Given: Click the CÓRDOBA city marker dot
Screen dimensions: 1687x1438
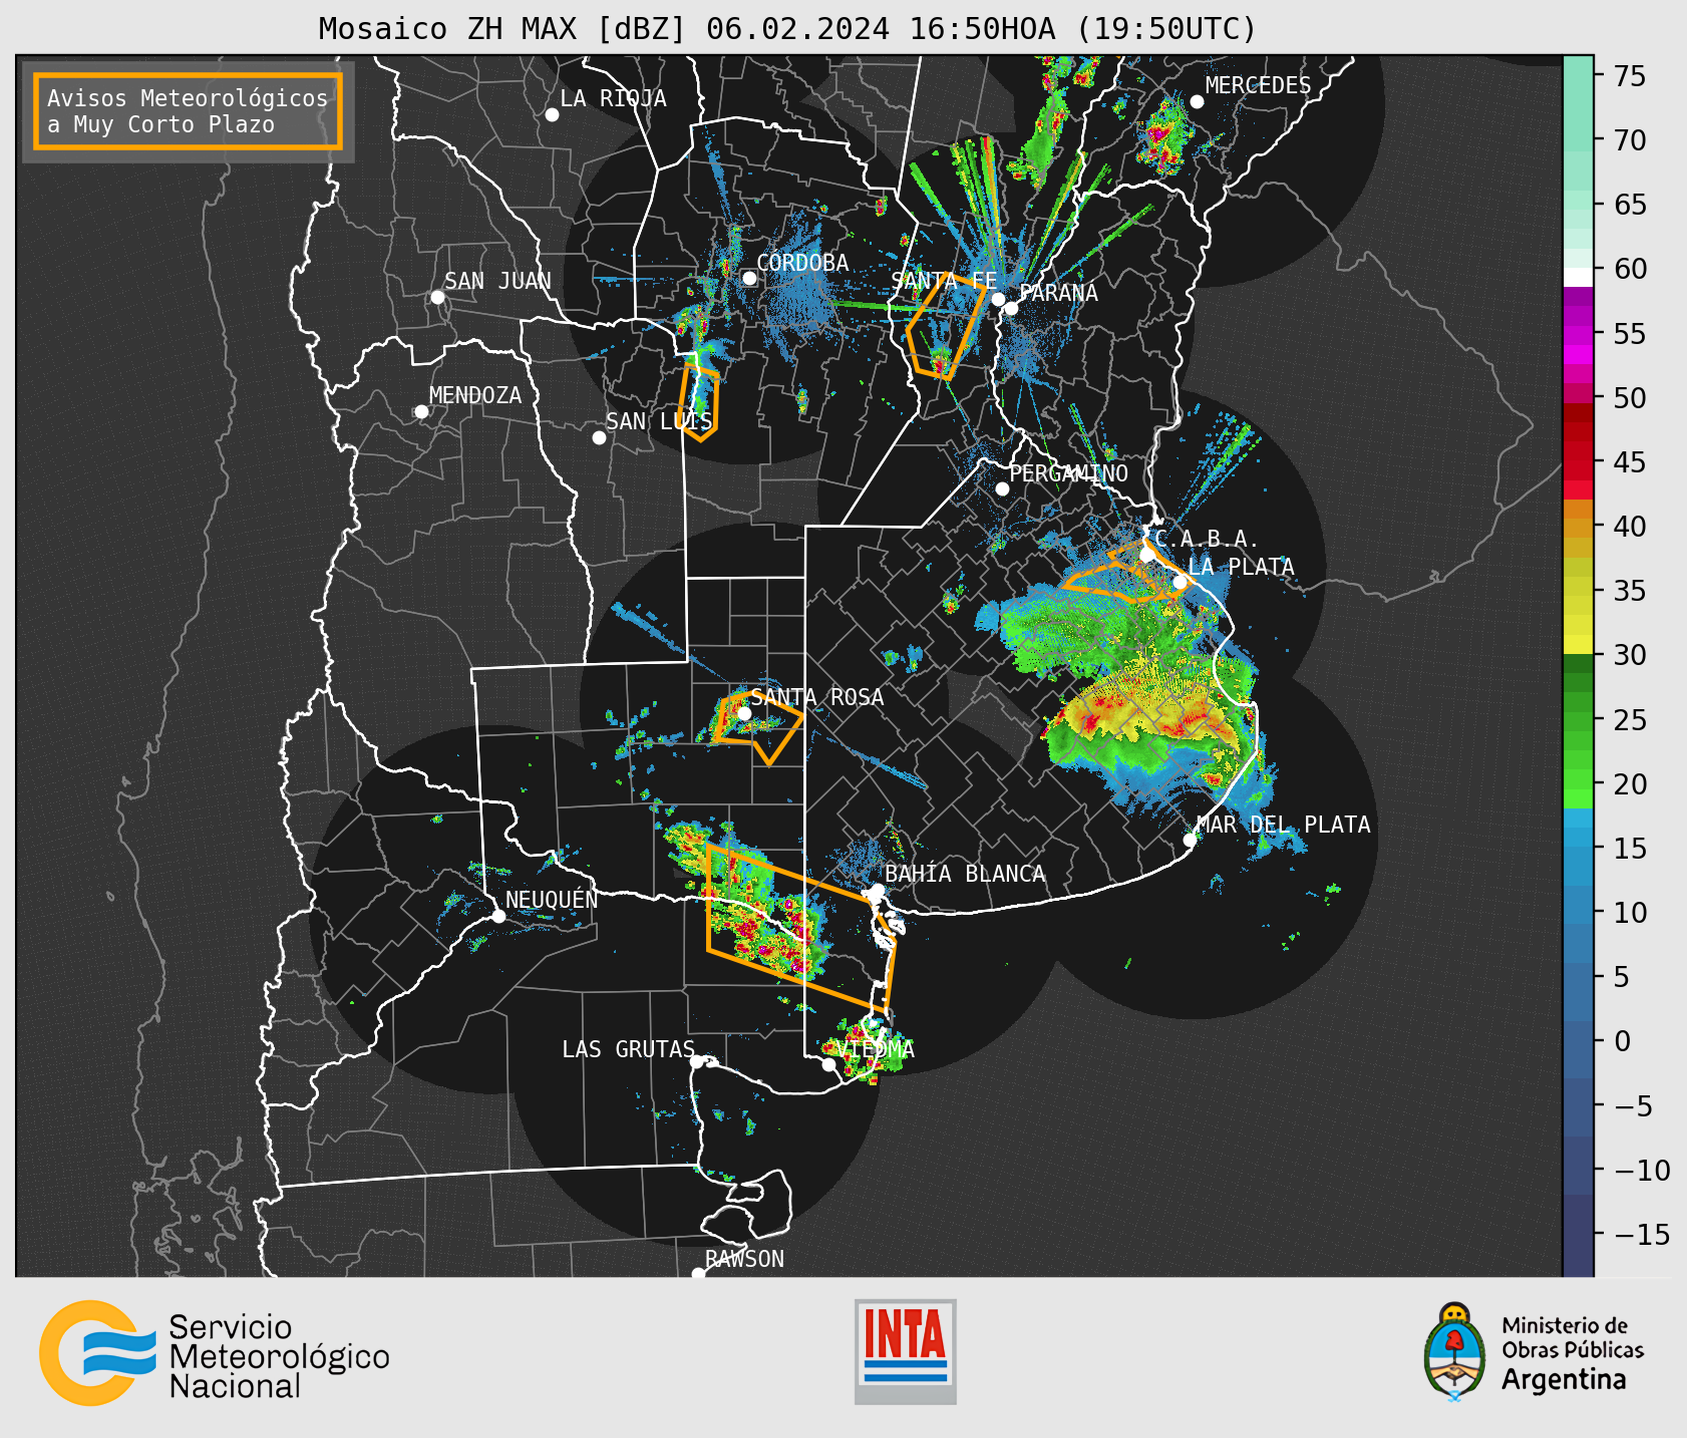Looking at the screenshot, I should pos(749,278).
